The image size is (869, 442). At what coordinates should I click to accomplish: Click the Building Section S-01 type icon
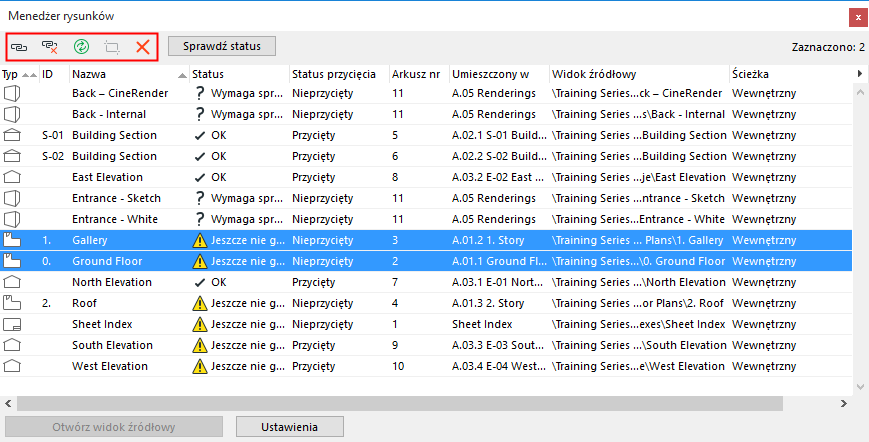[13, 135]
